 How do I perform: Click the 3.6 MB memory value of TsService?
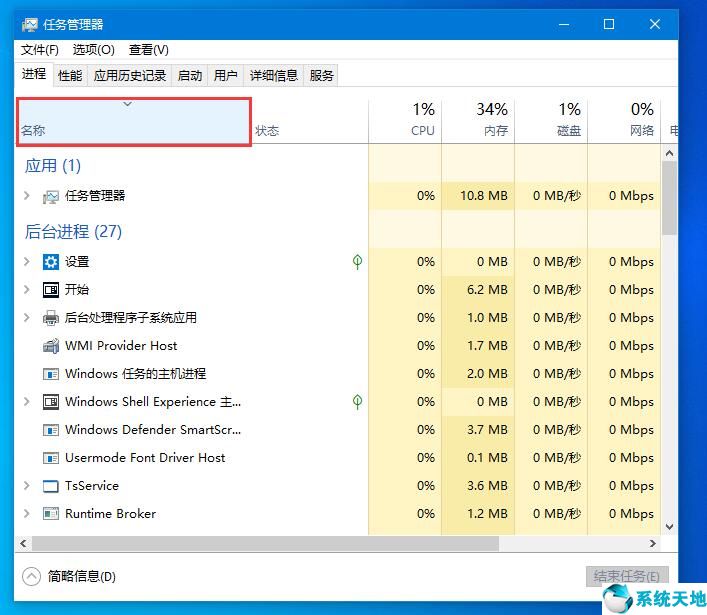point(487,486)
